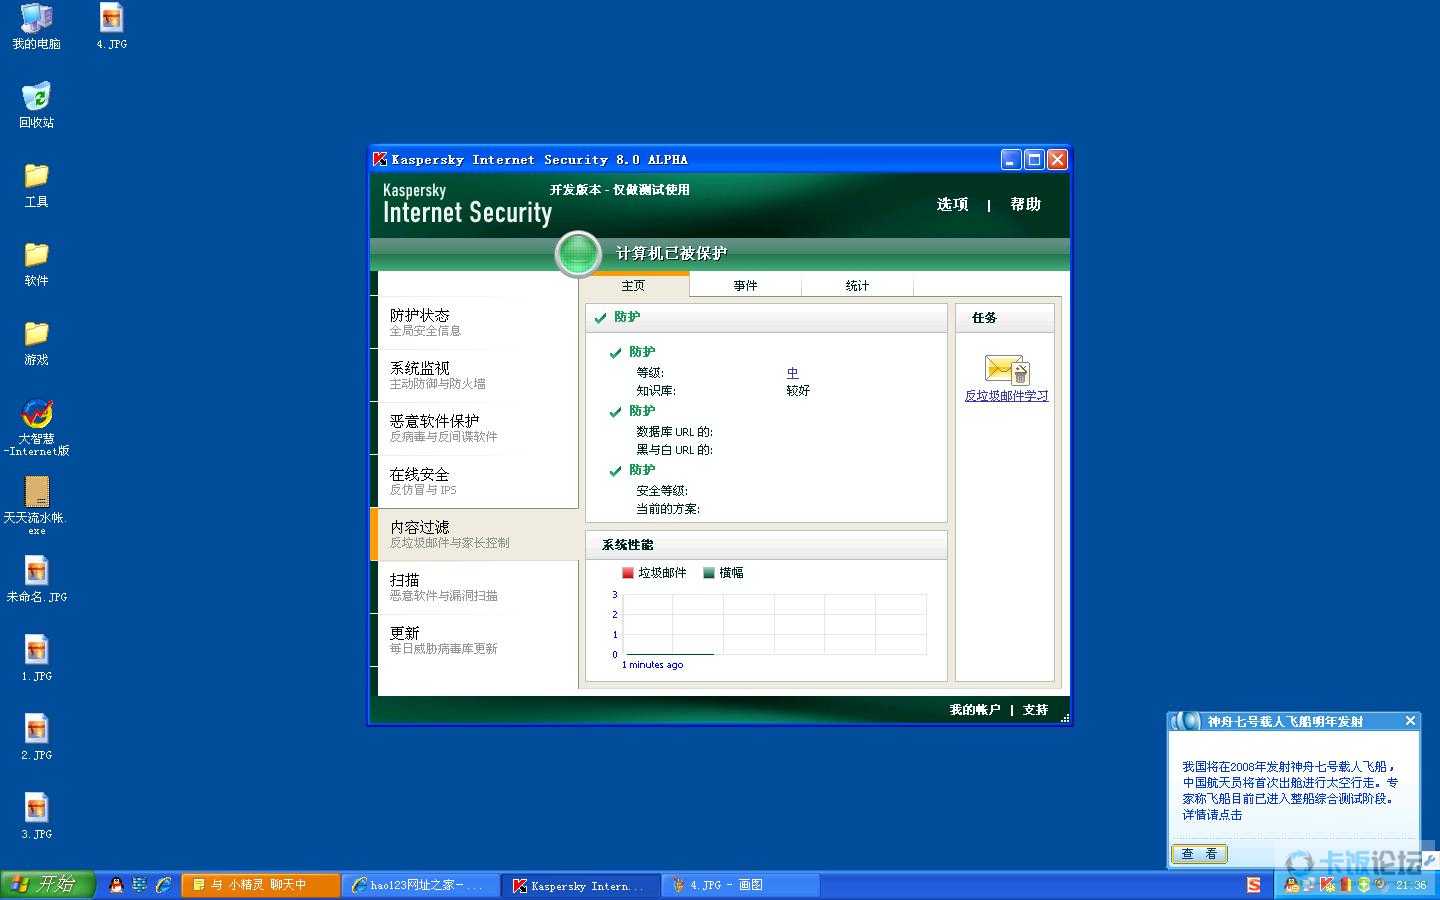
Task: Open 帮助 in Kaspersky header
Action: [1026, 204]
